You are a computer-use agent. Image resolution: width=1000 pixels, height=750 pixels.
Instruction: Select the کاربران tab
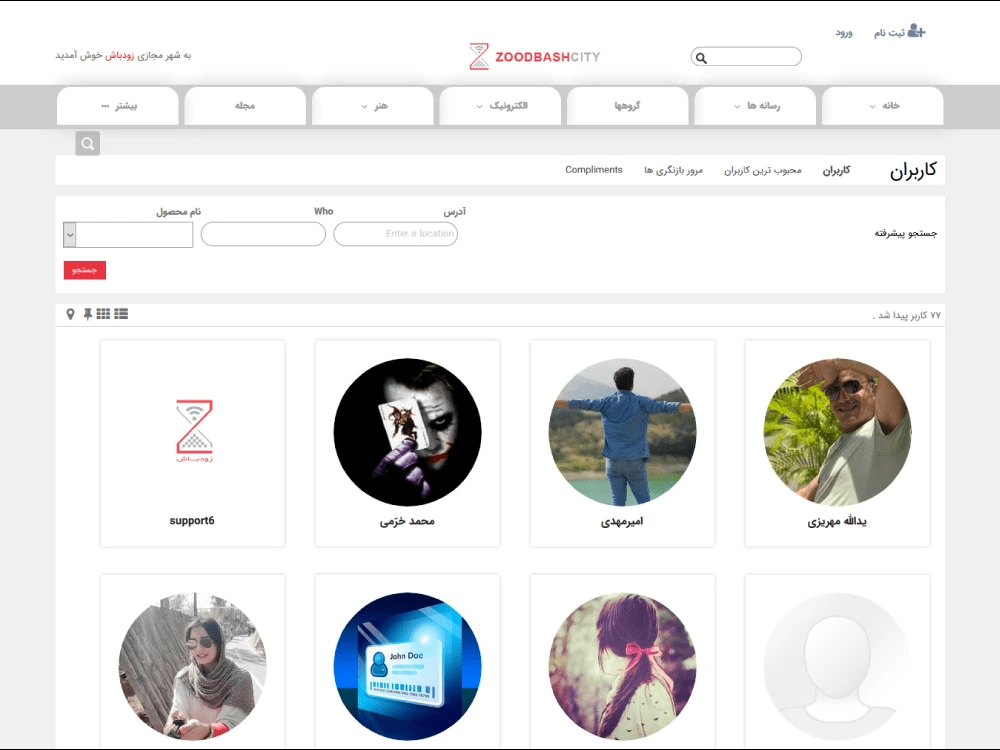pos(836,170)
